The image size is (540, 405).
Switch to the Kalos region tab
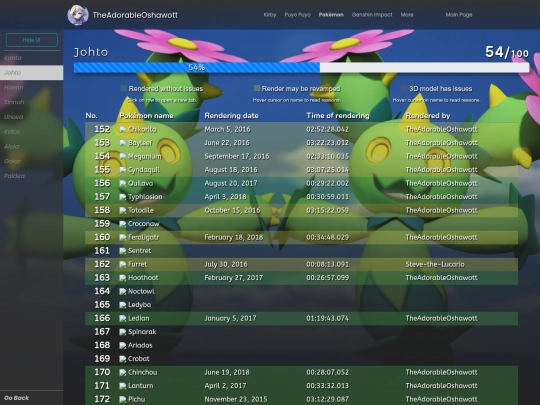(x=31, y=132)
